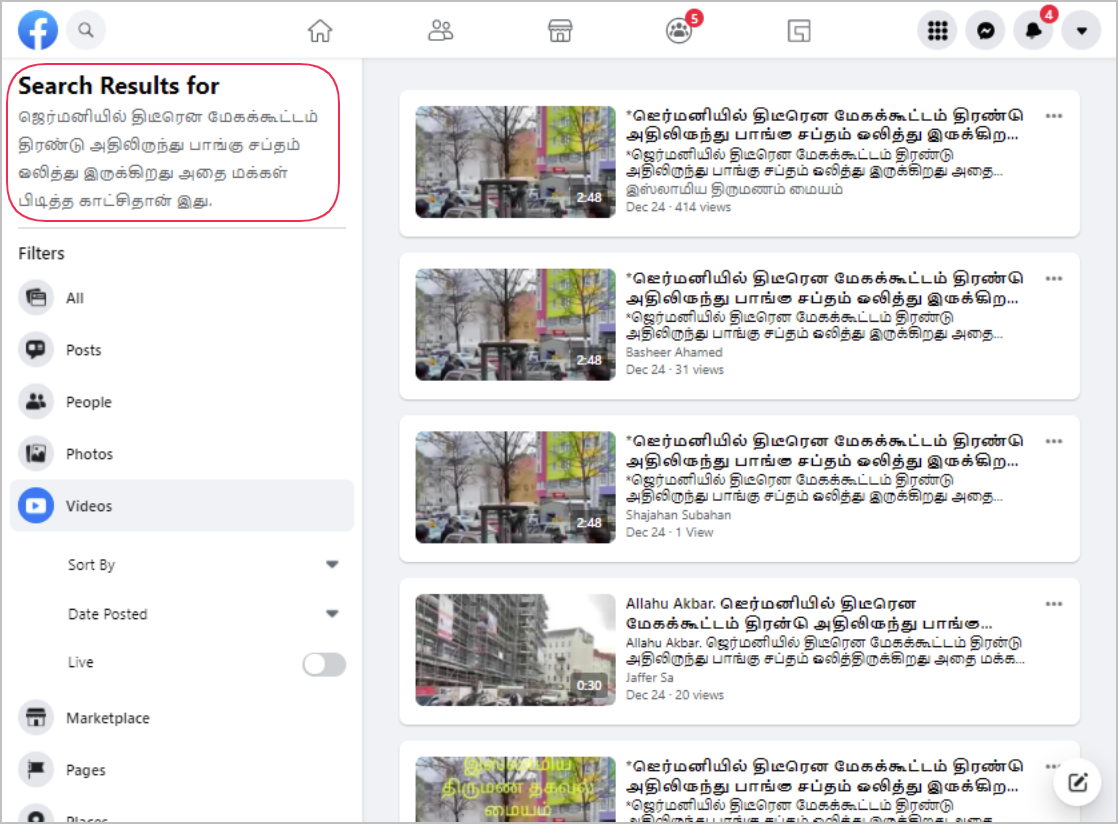This screenshot has height=824, width=1118.
Task: Open options for Jaffer Sa's video
Action: (1054, 603)
